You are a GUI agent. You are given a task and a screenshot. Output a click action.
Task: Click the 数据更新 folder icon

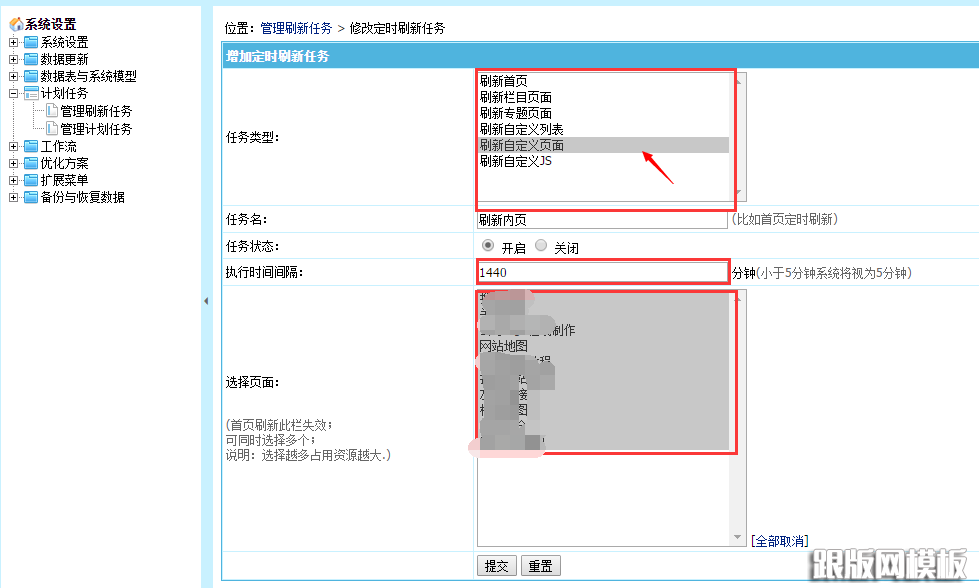coord(30,59)
